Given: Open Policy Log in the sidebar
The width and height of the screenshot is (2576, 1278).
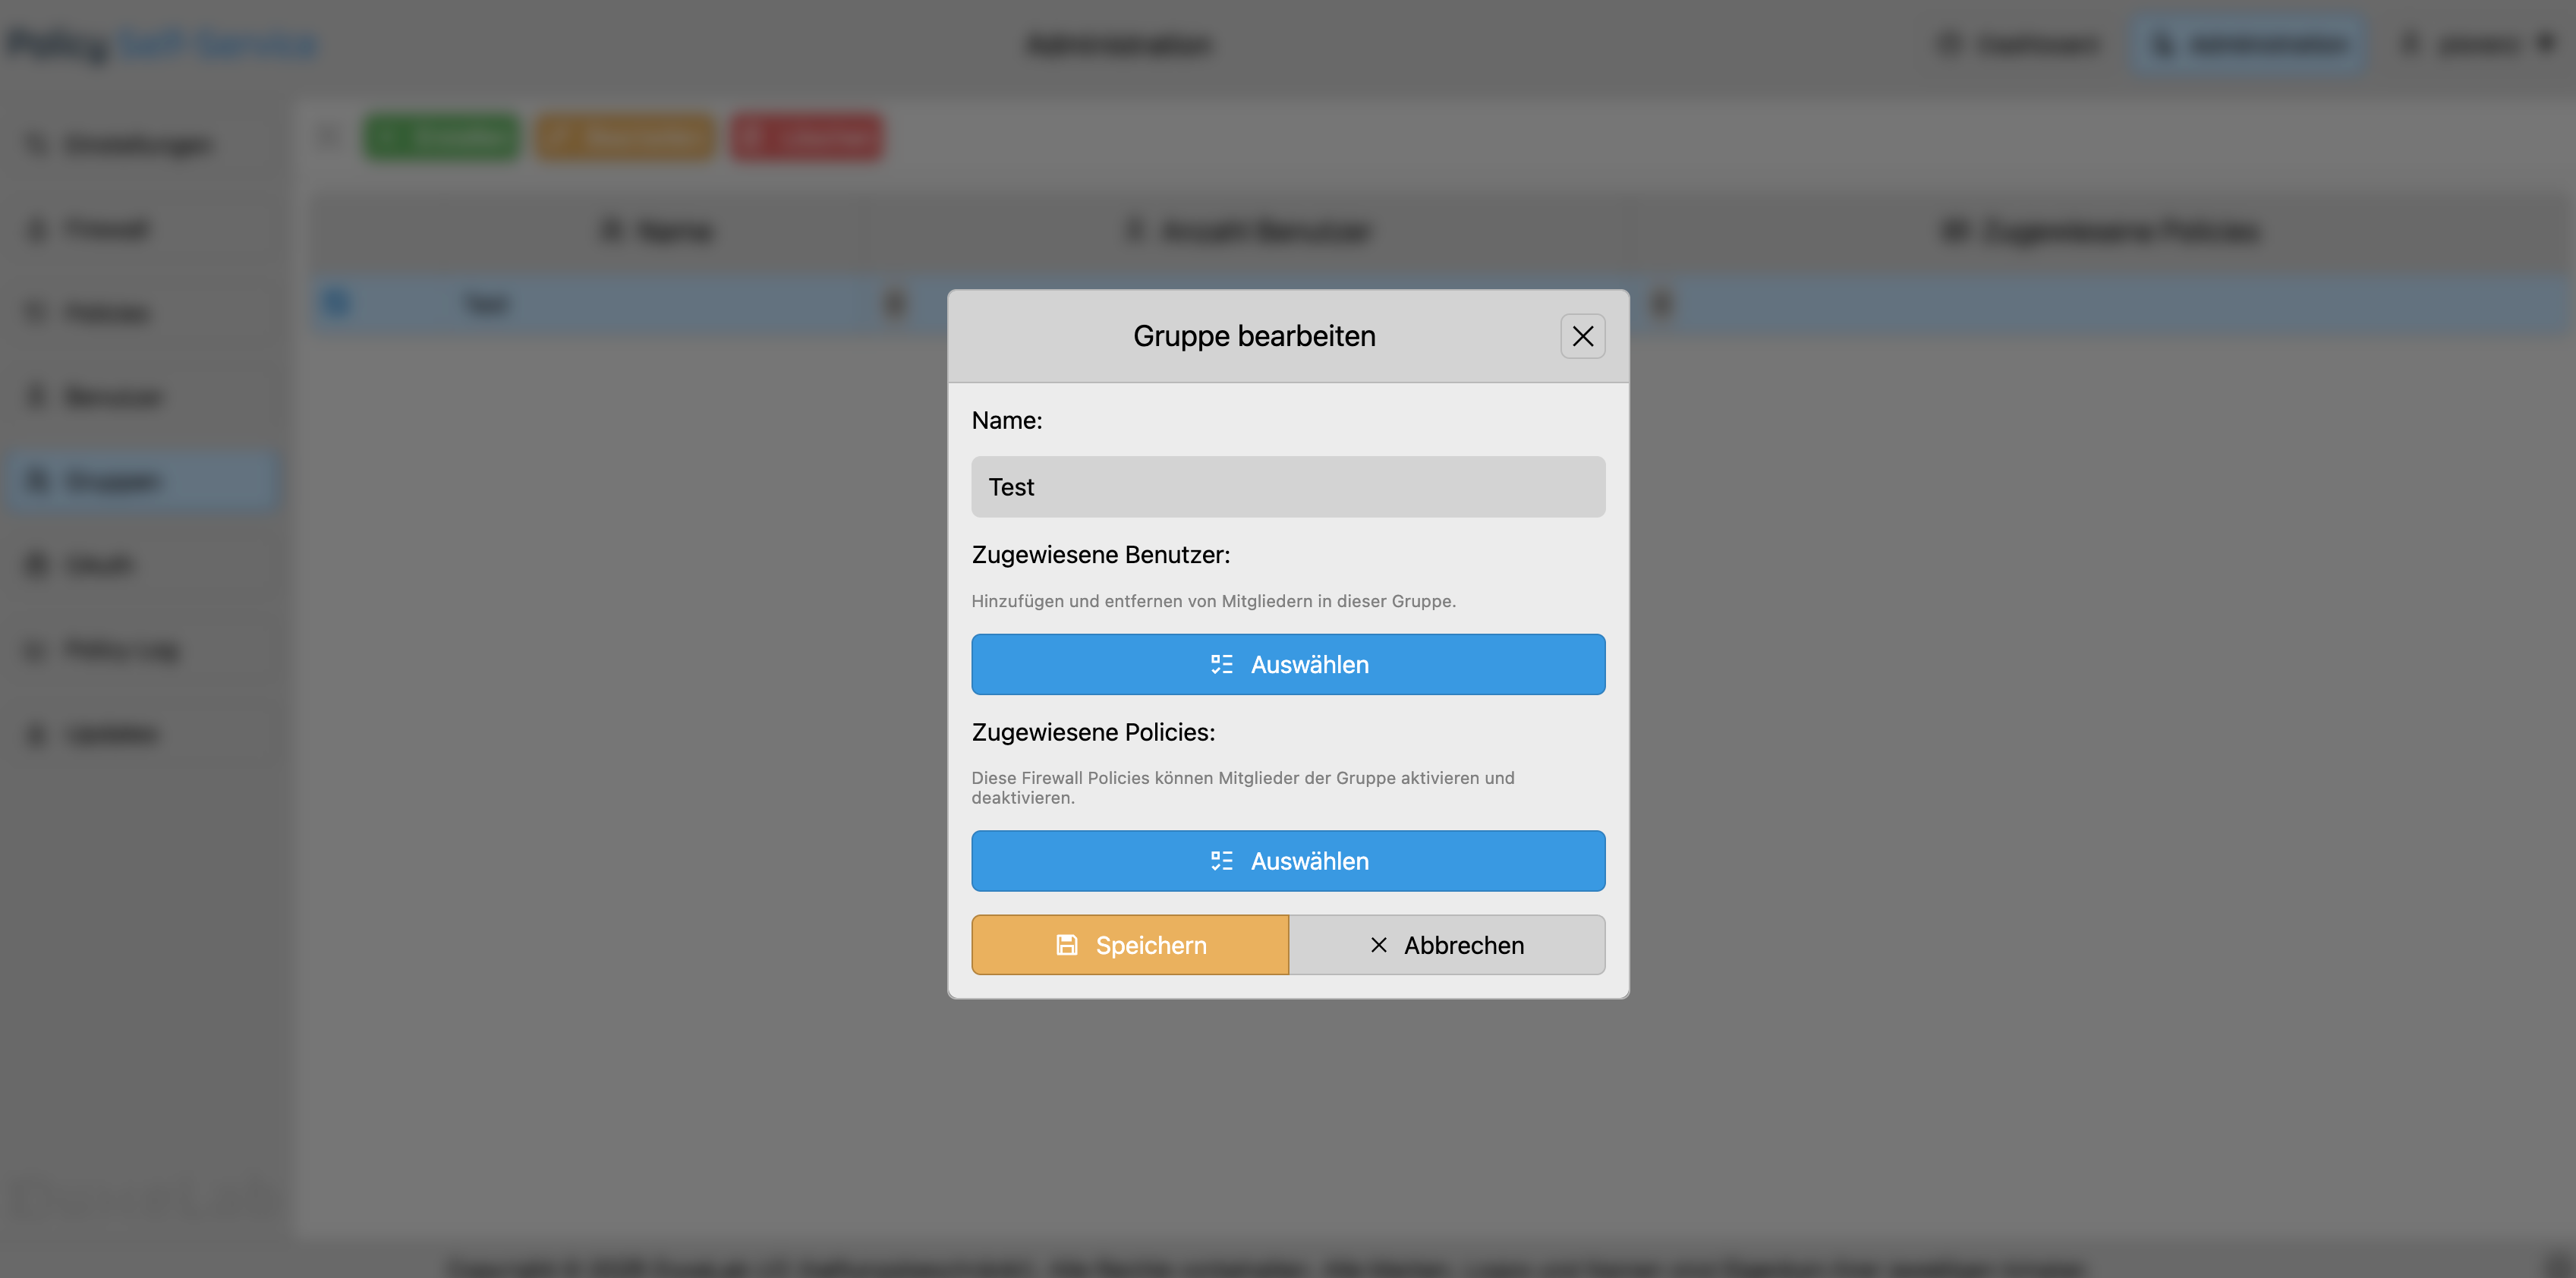Looking at the screenshot, I should click(x=121, y=650).
